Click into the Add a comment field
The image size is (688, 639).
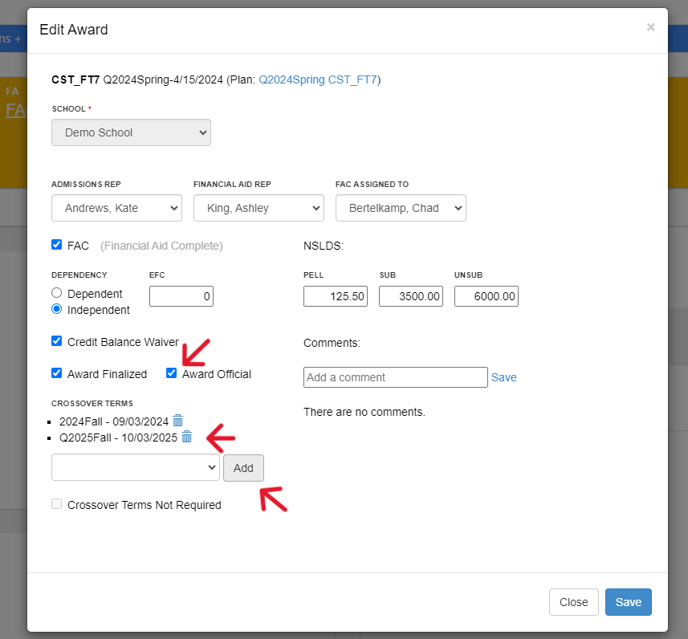[395, 377]
